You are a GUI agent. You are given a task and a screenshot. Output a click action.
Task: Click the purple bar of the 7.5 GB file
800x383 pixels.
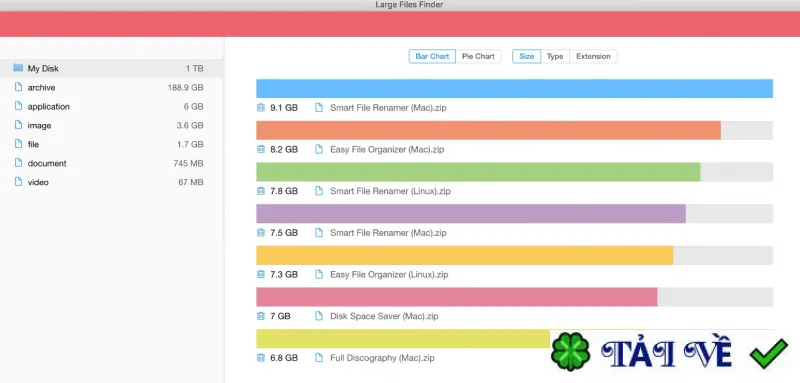pos(471,214)
